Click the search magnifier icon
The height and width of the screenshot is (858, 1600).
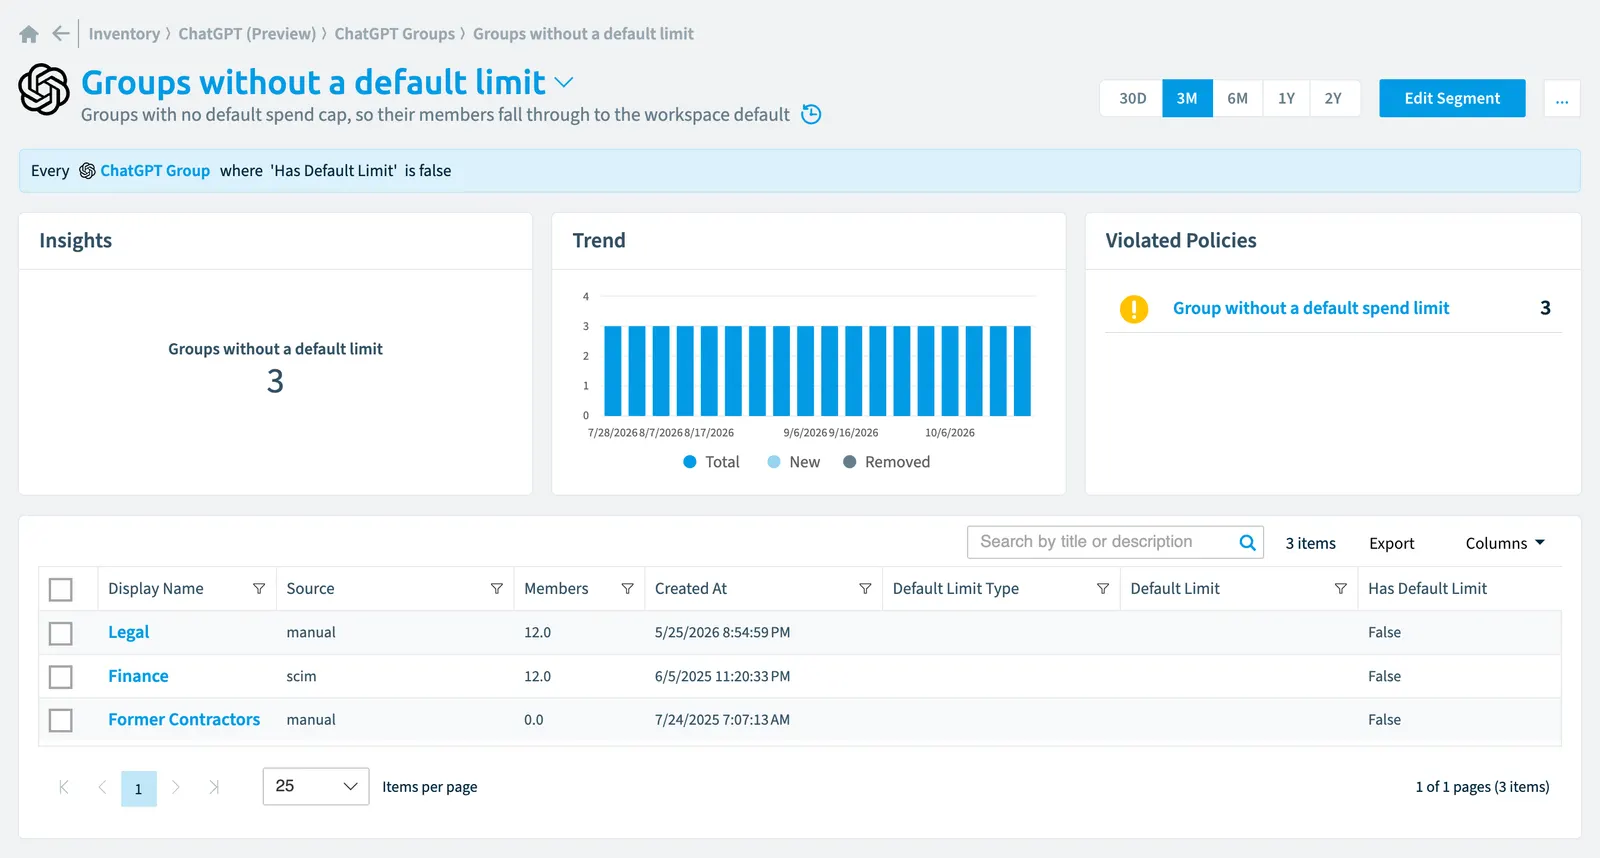click(x=1247, y=542)
